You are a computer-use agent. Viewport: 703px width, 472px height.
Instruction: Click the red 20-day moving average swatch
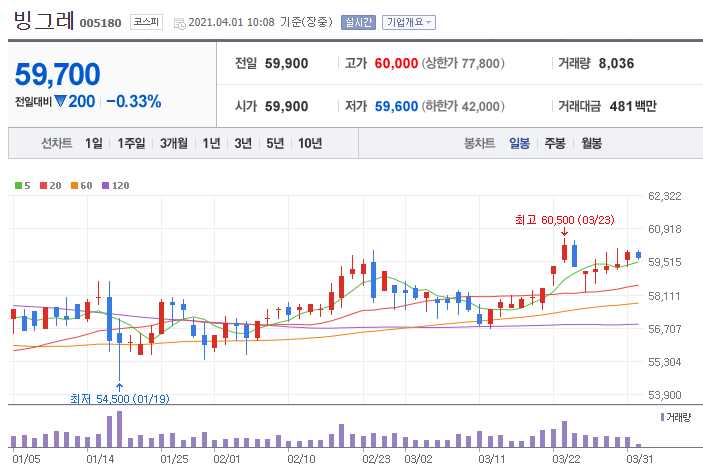click(43, 186)
